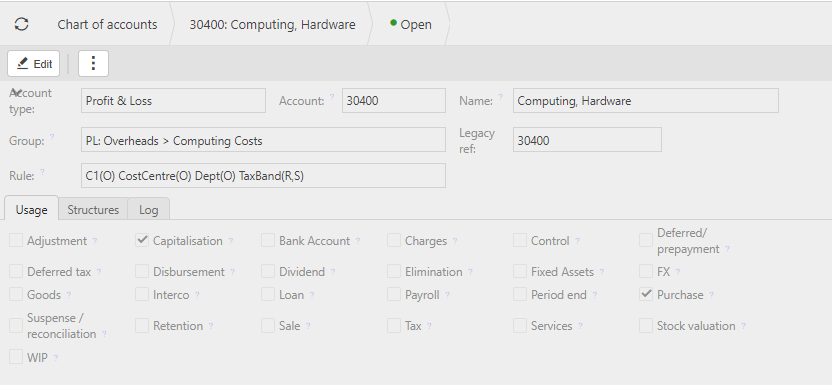Click the help icon next to Account label

click(332, 97)
